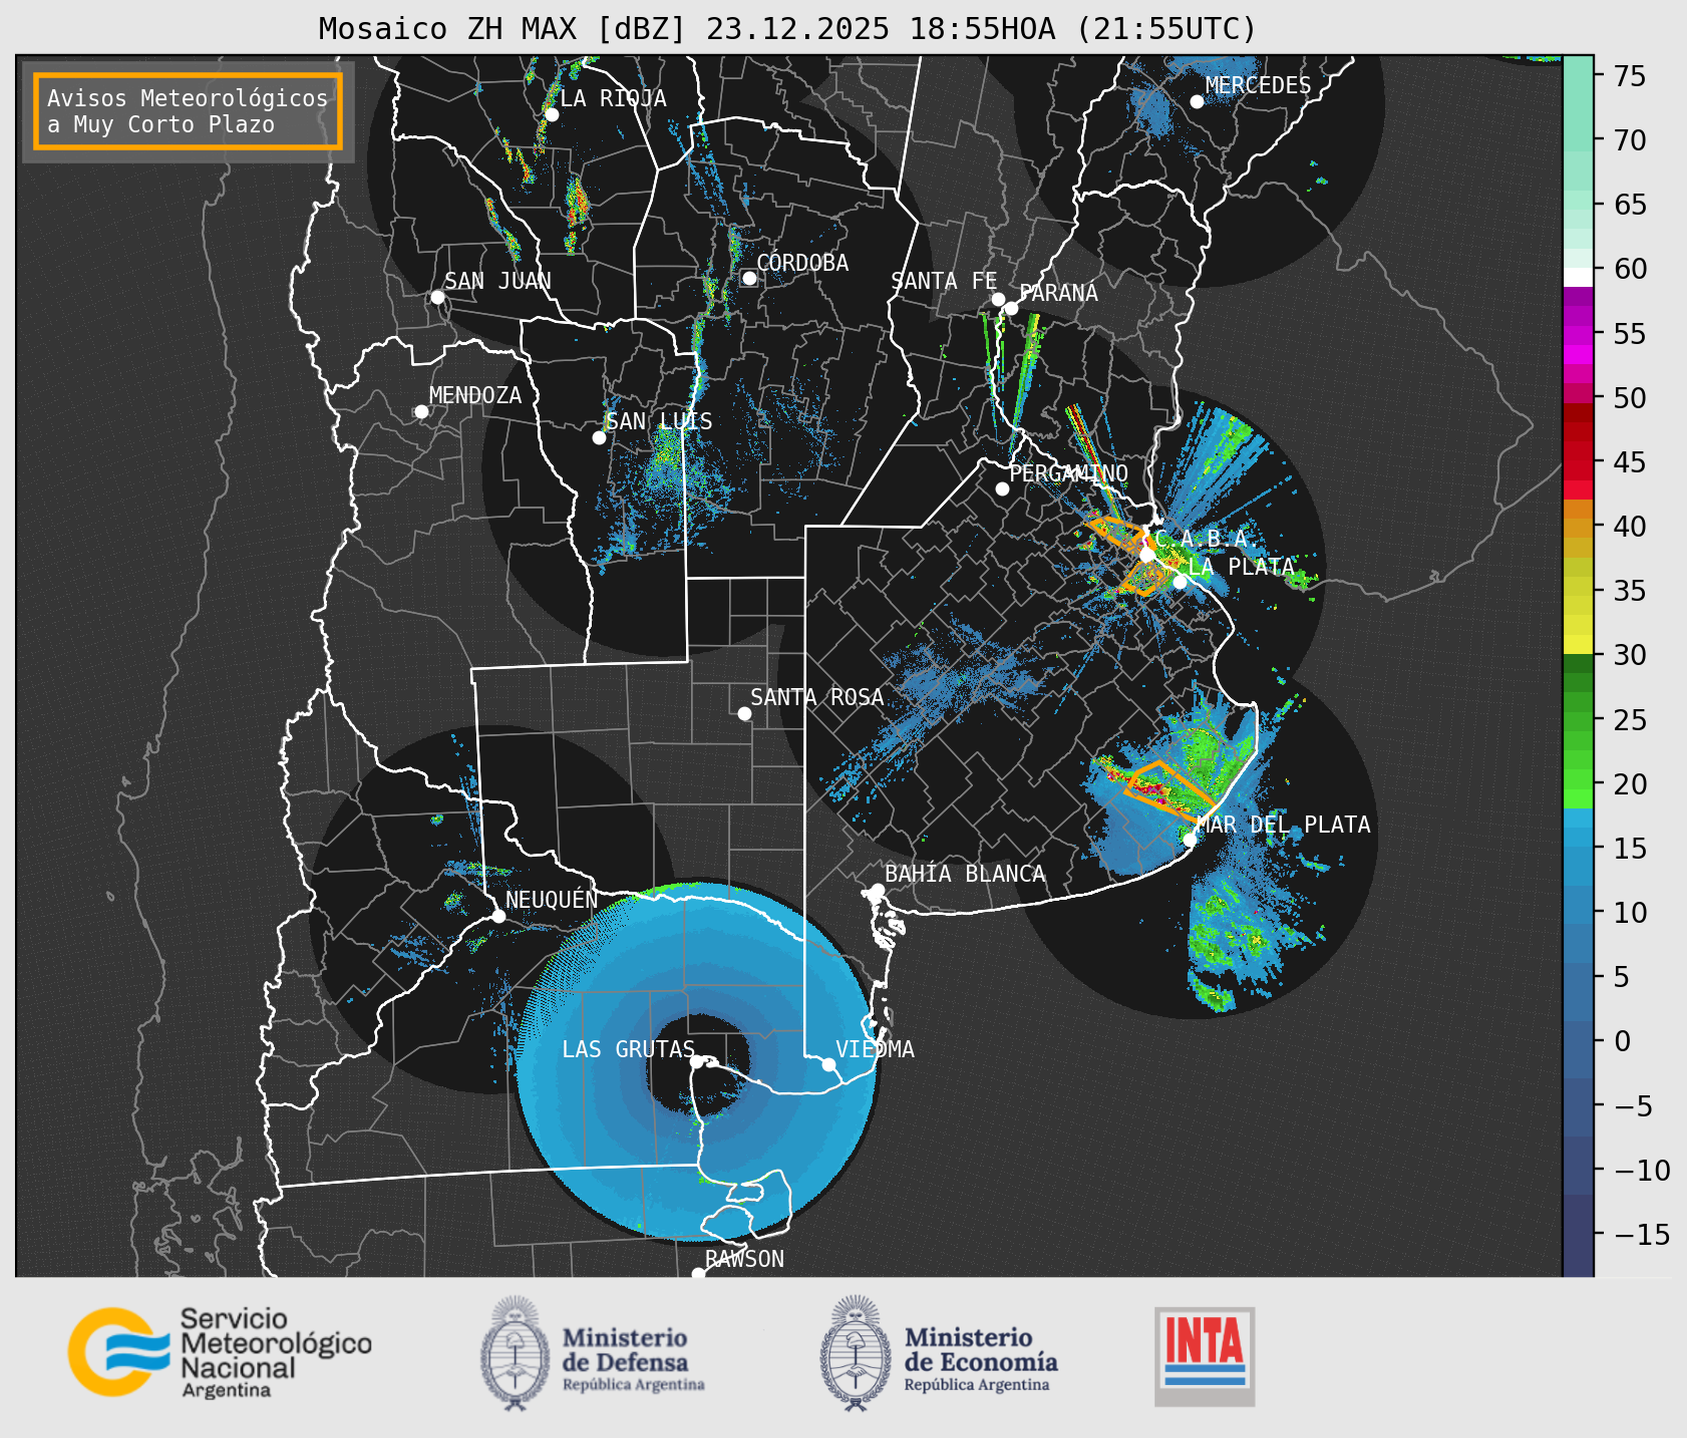Select the SAN LUIS city marker

599,438
